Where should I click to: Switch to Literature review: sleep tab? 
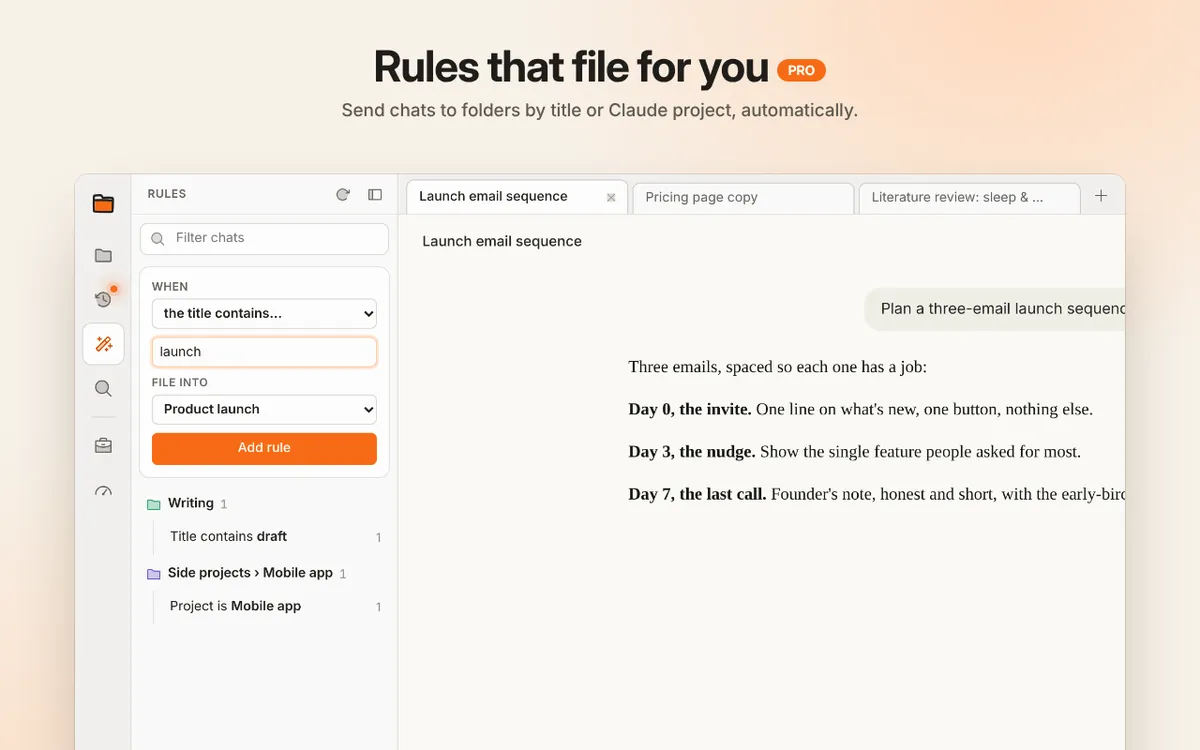(969, 198)
